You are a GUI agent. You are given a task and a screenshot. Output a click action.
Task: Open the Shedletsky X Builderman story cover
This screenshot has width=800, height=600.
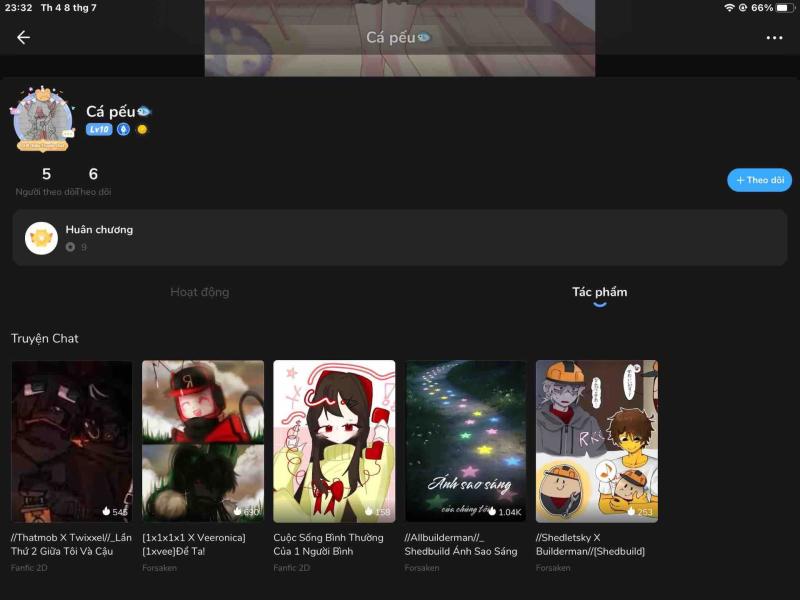597,441
